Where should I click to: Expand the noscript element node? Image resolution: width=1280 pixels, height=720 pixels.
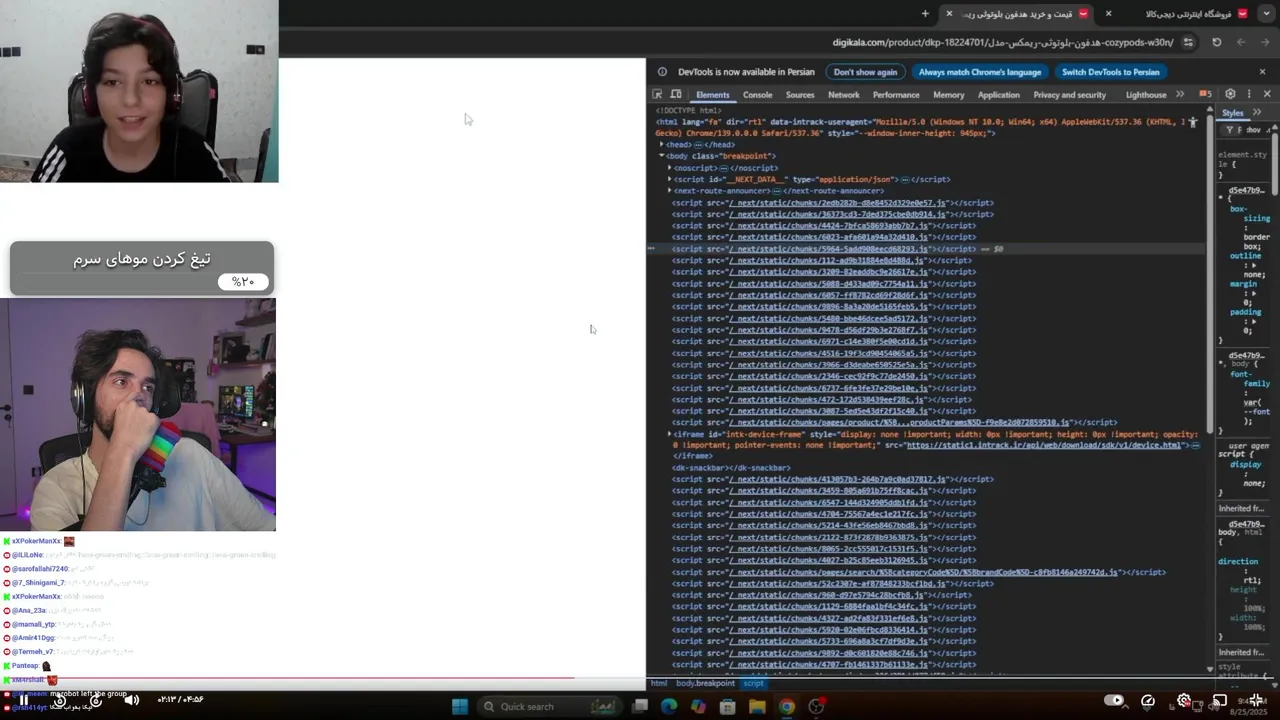click(x=670, y=168)
